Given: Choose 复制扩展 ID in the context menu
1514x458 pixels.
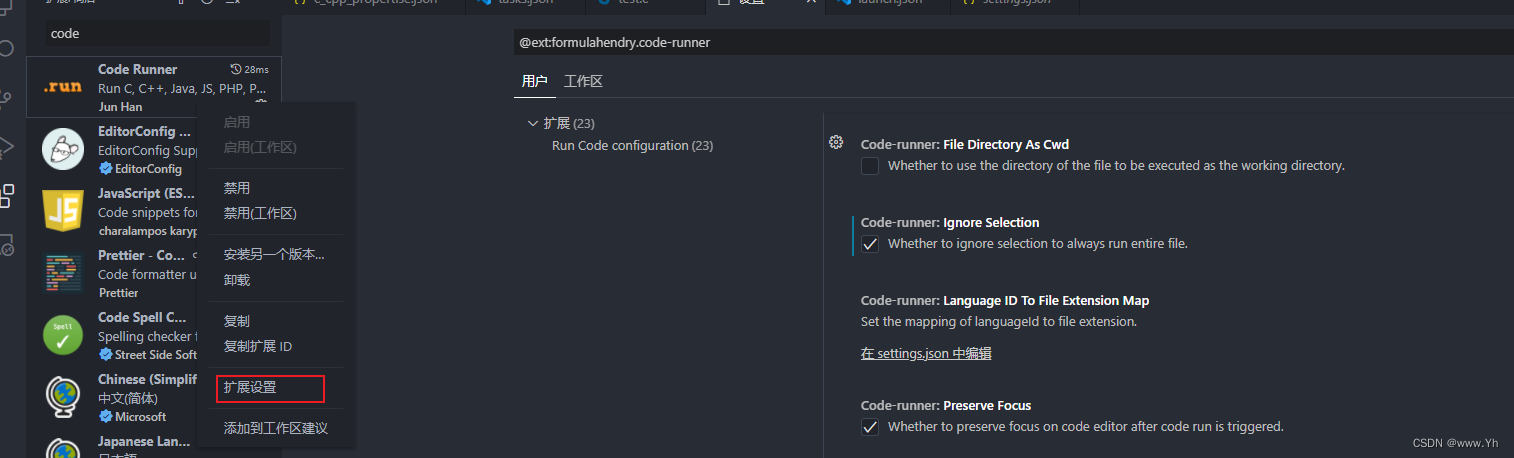Looking at the screenshot, I should click(x=258, y=346).
